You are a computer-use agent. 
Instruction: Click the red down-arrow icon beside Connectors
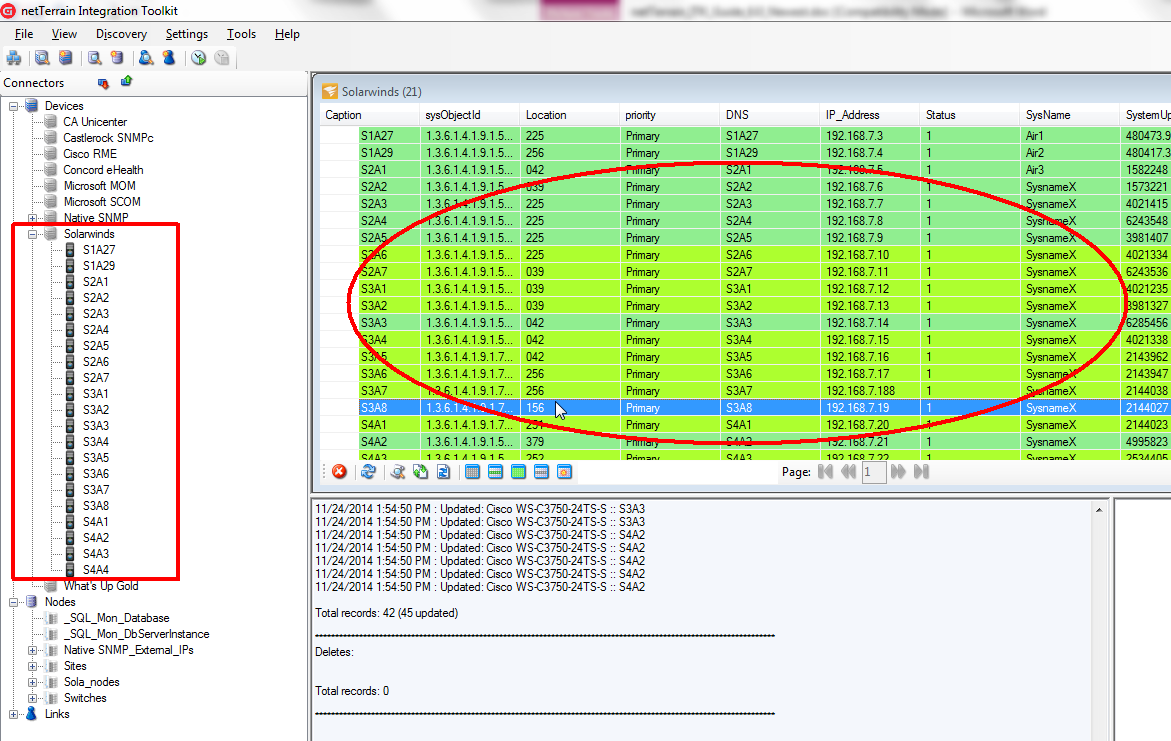tap(103, 83)
